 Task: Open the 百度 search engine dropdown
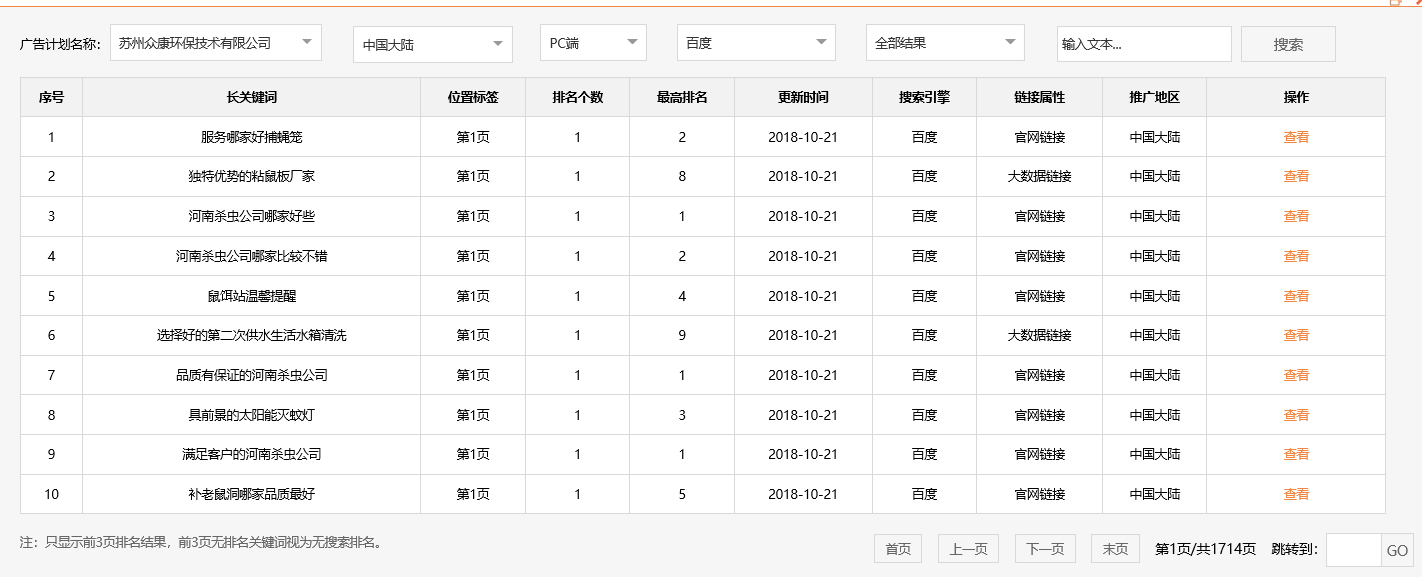point(756,43)
